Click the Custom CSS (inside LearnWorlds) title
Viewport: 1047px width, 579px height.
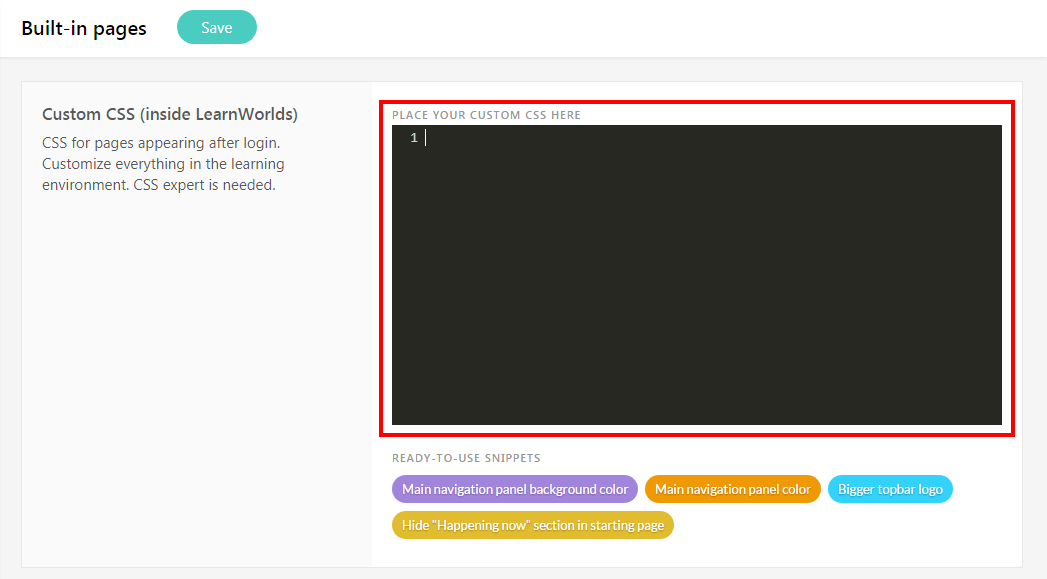point(170,114)
